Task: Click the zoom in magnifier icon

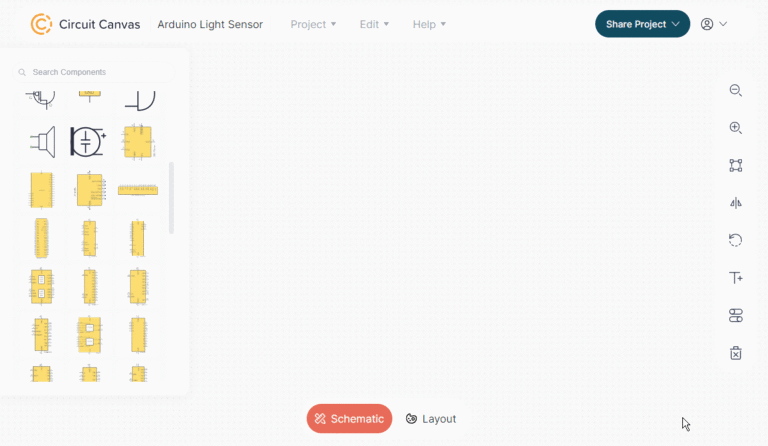Action: tap(736, 128)
